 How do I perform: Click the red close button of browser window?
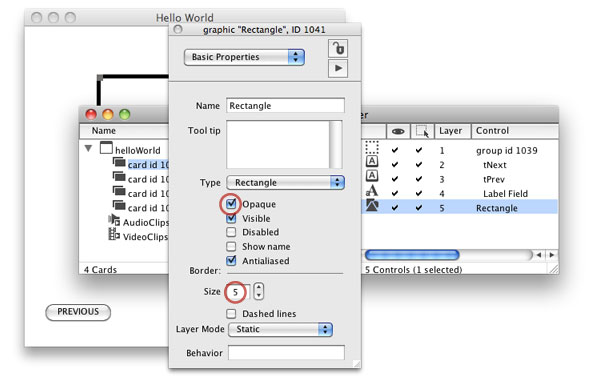click(x=91, y=114)
